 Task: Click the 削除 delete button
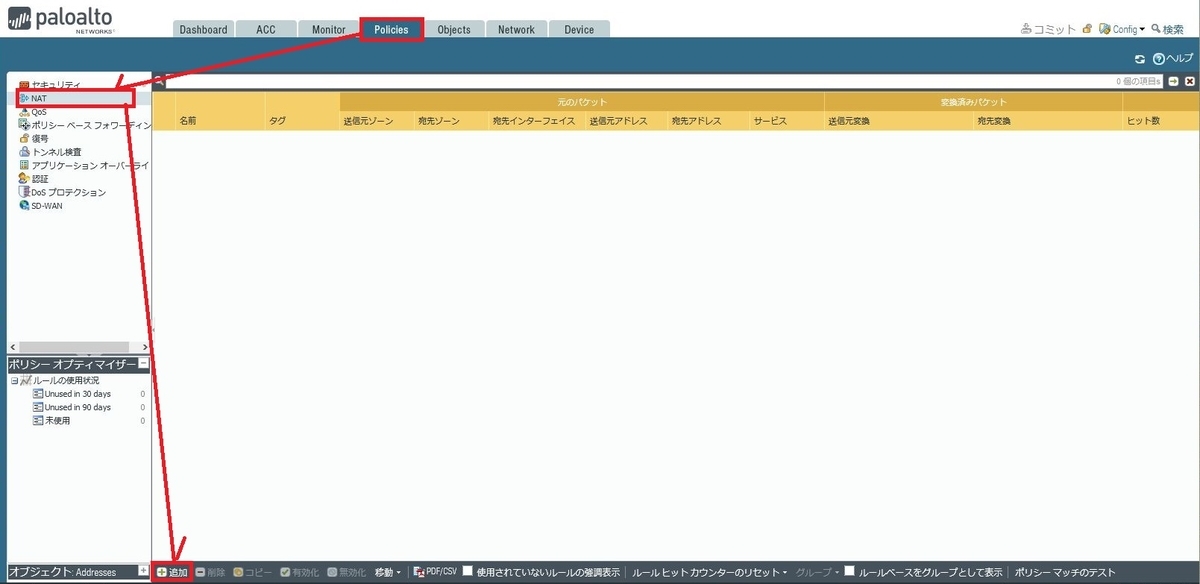click(x=210, y=572)
